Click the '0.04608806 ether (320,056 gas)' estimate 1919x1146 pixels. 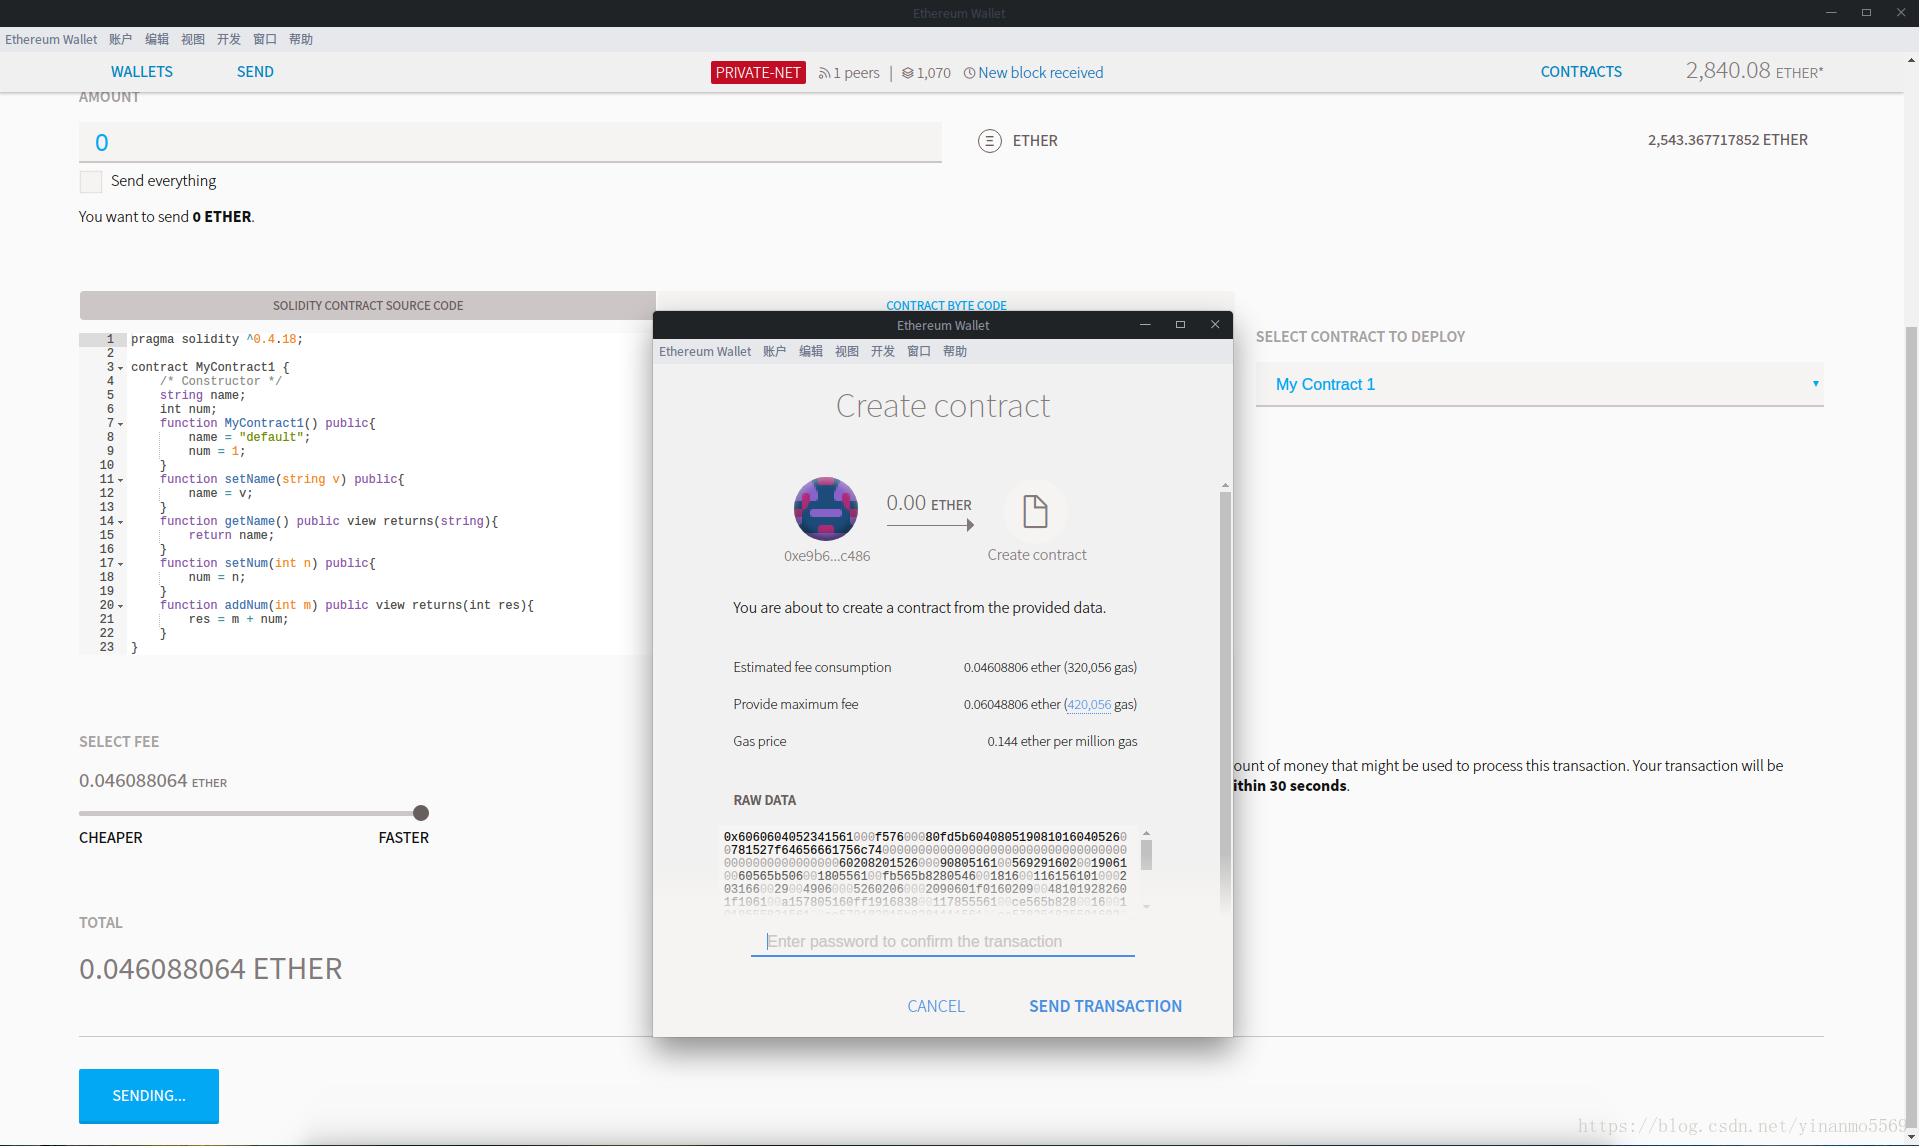coord(1050,668)
